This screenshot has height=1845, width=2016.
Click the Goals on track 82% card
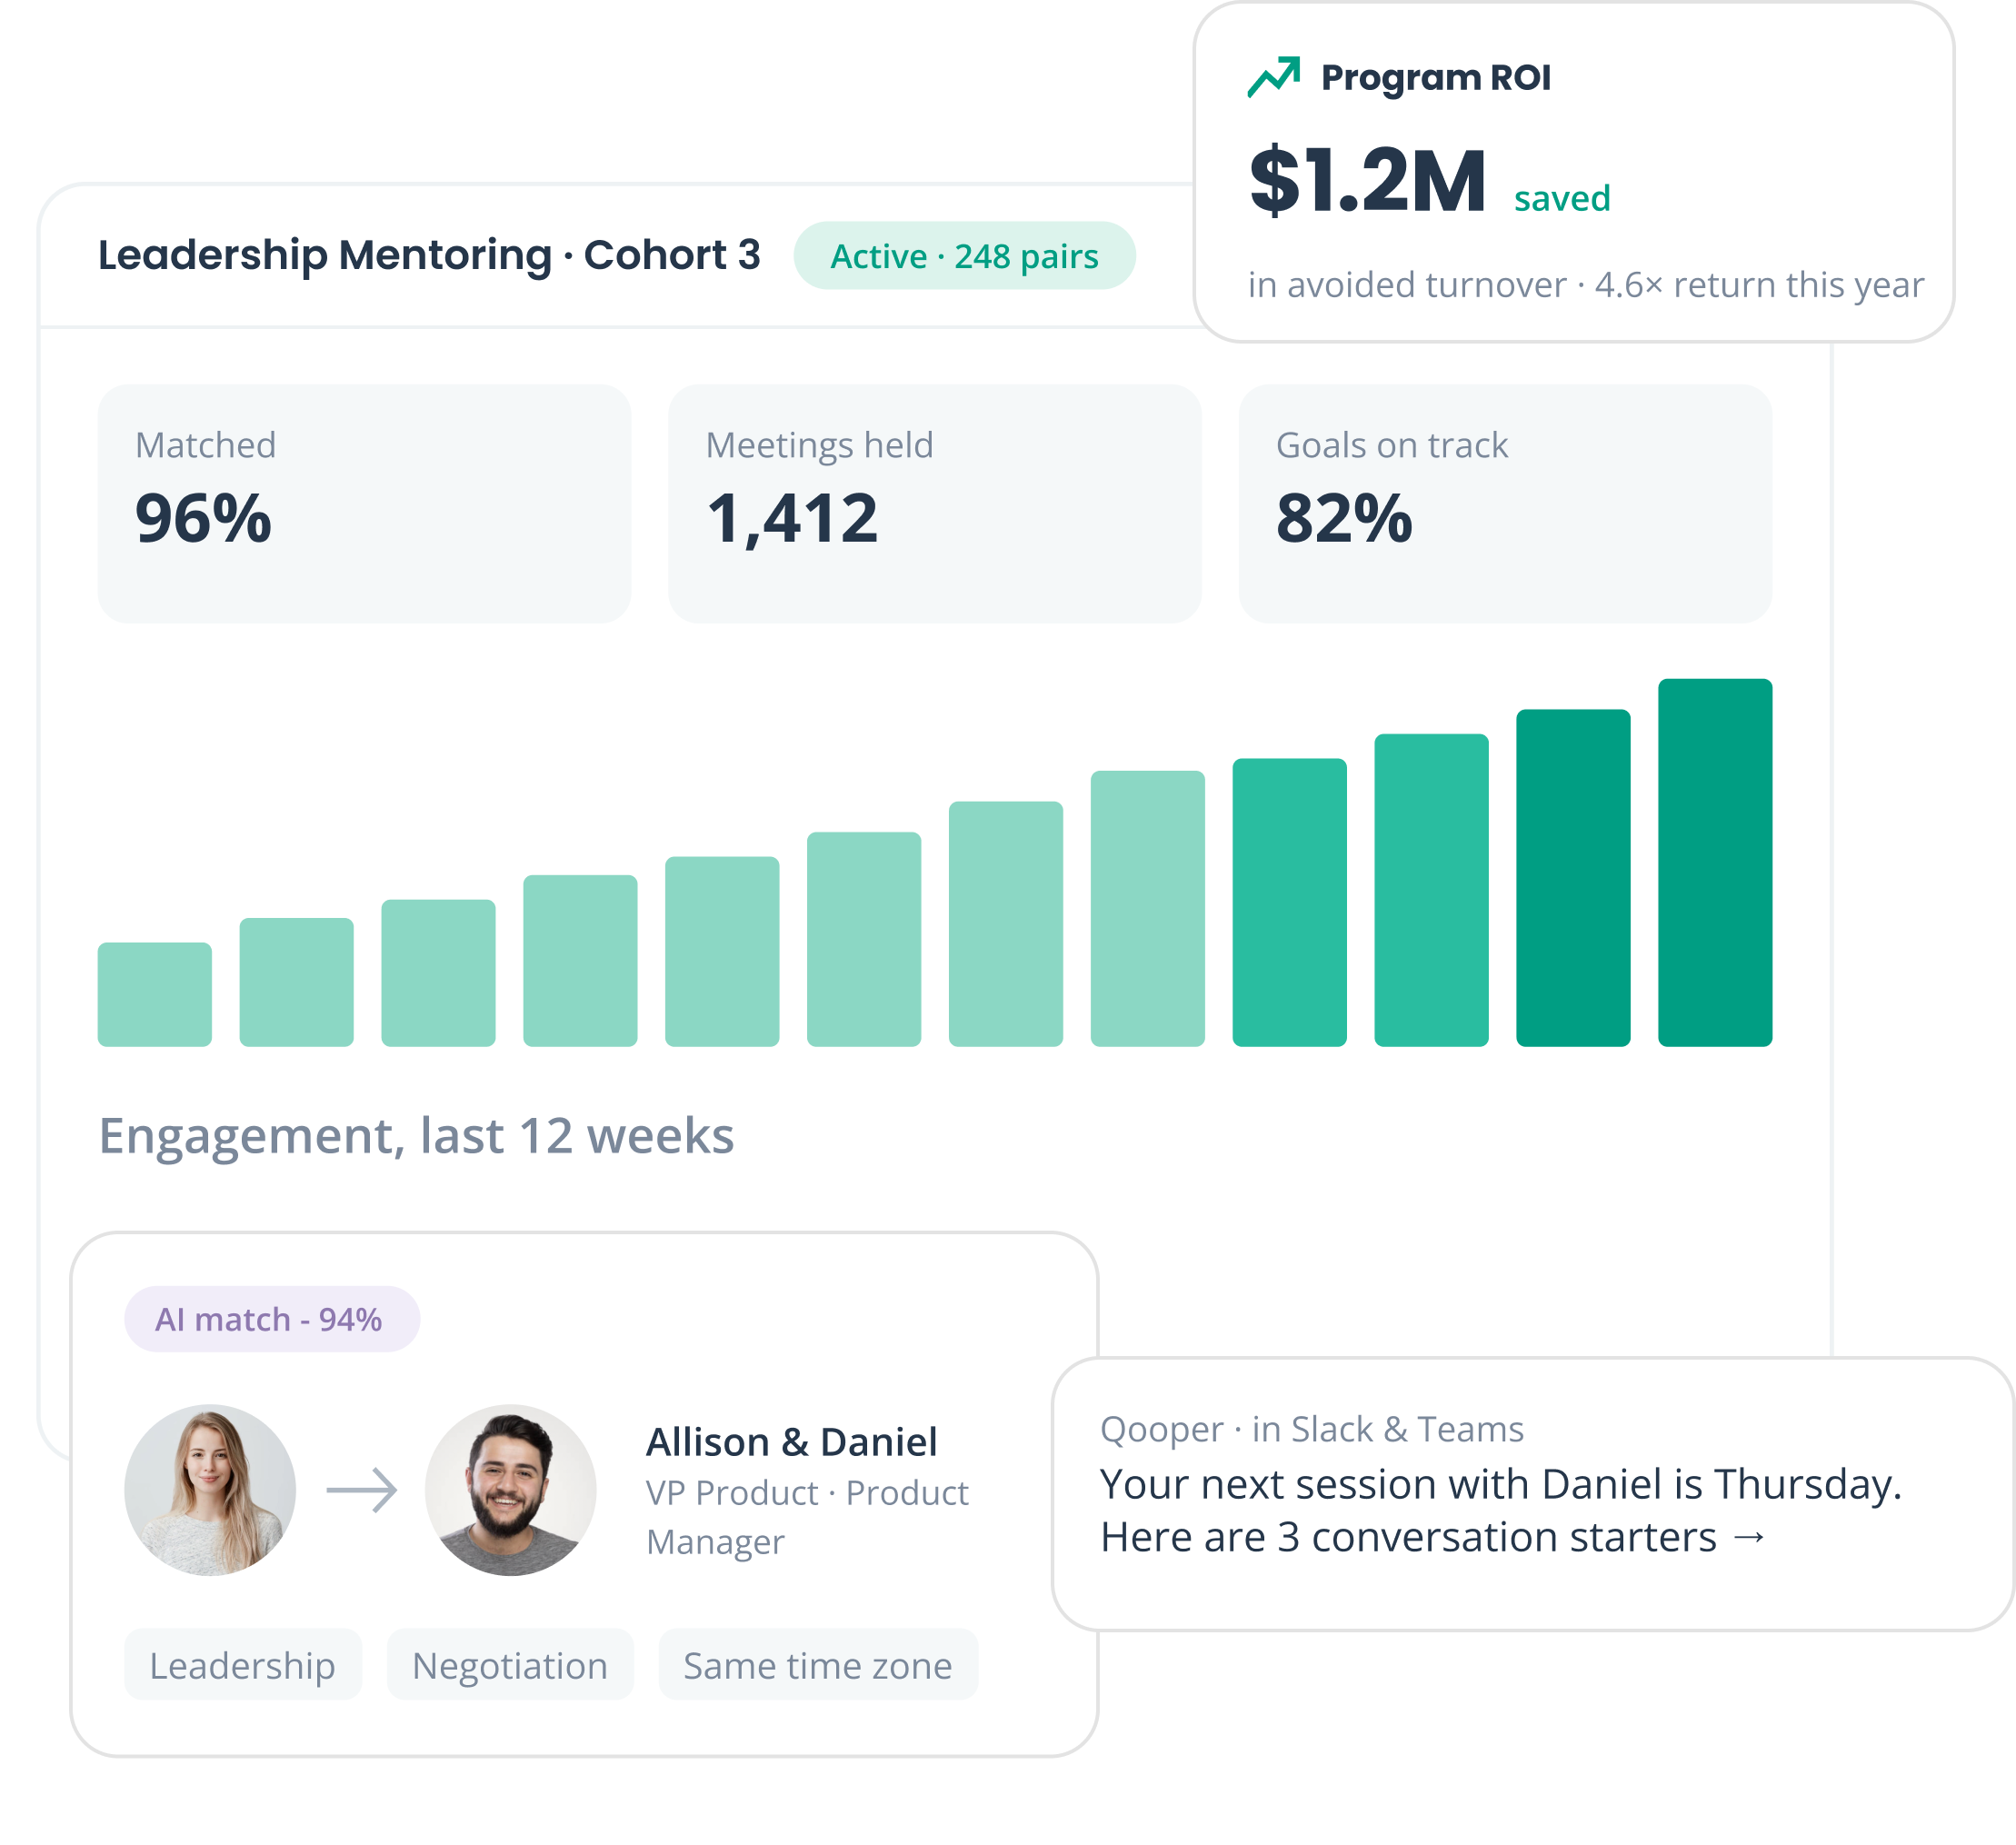pos(1505,504)
